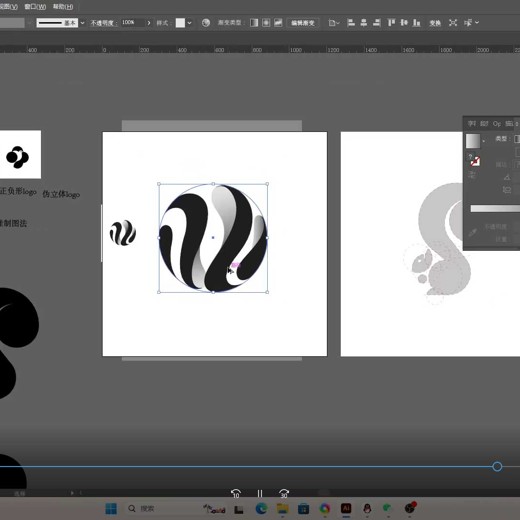The width and height of the screenshot is (520, 520).
Task: Switch to the 段落 panel tab
Action: pos(484,124)
